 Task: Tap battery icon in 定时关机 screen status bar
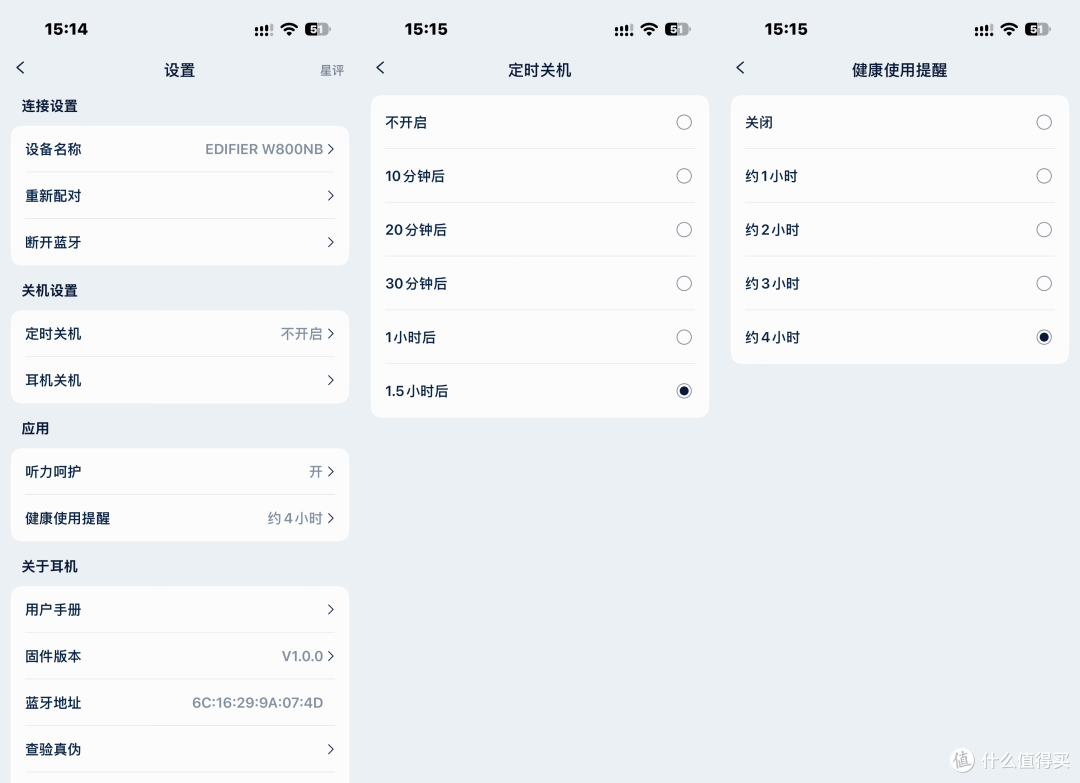click(678, 29)
